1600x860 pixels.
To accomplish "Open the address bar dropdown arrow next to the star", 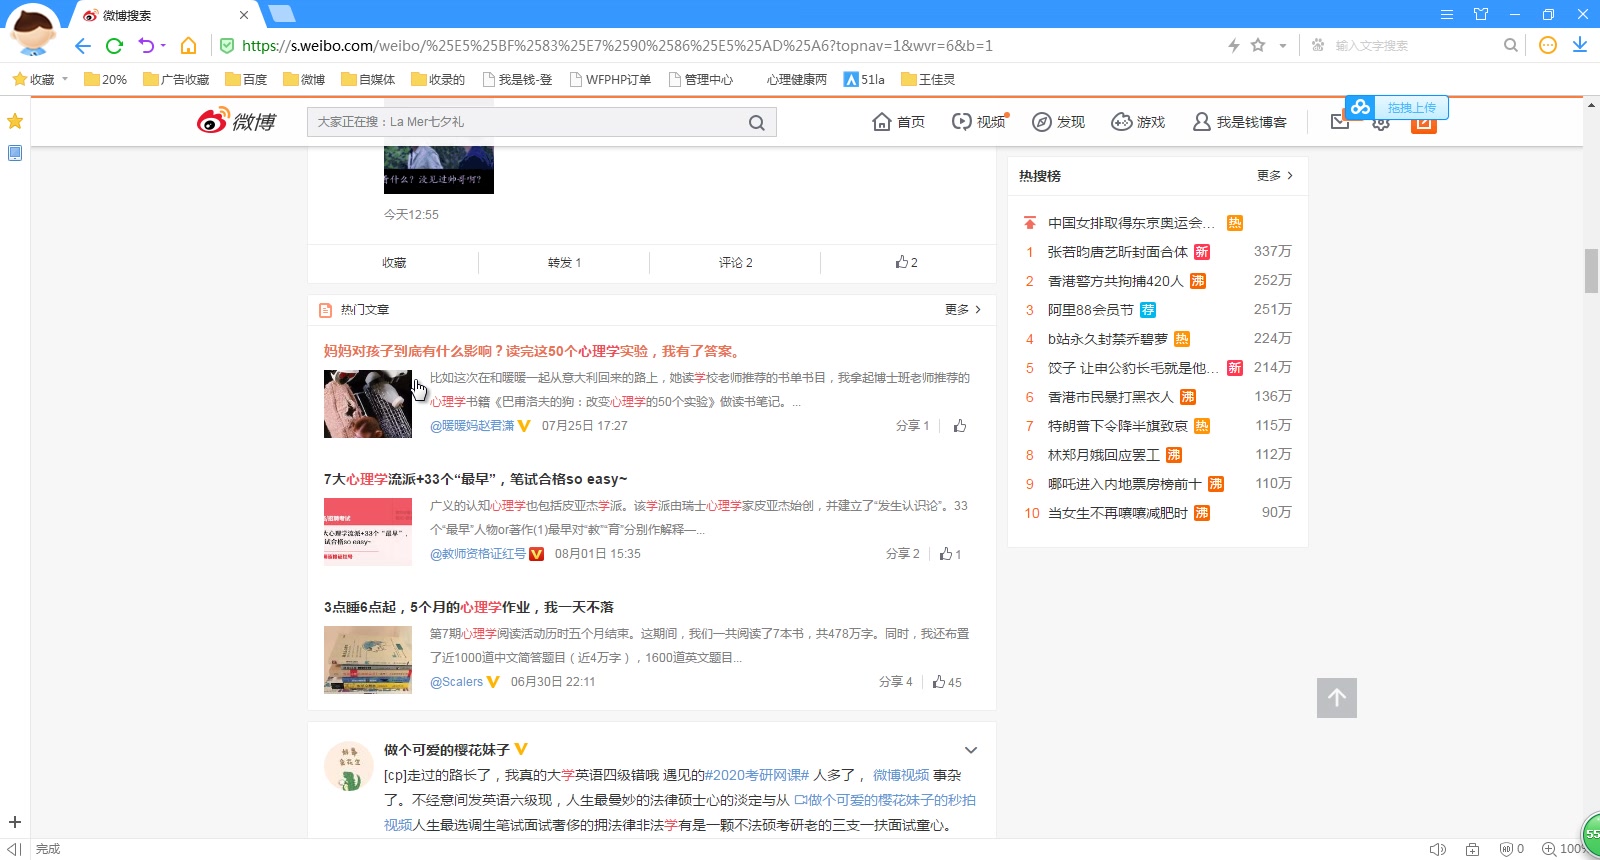I will point(1282,45).
